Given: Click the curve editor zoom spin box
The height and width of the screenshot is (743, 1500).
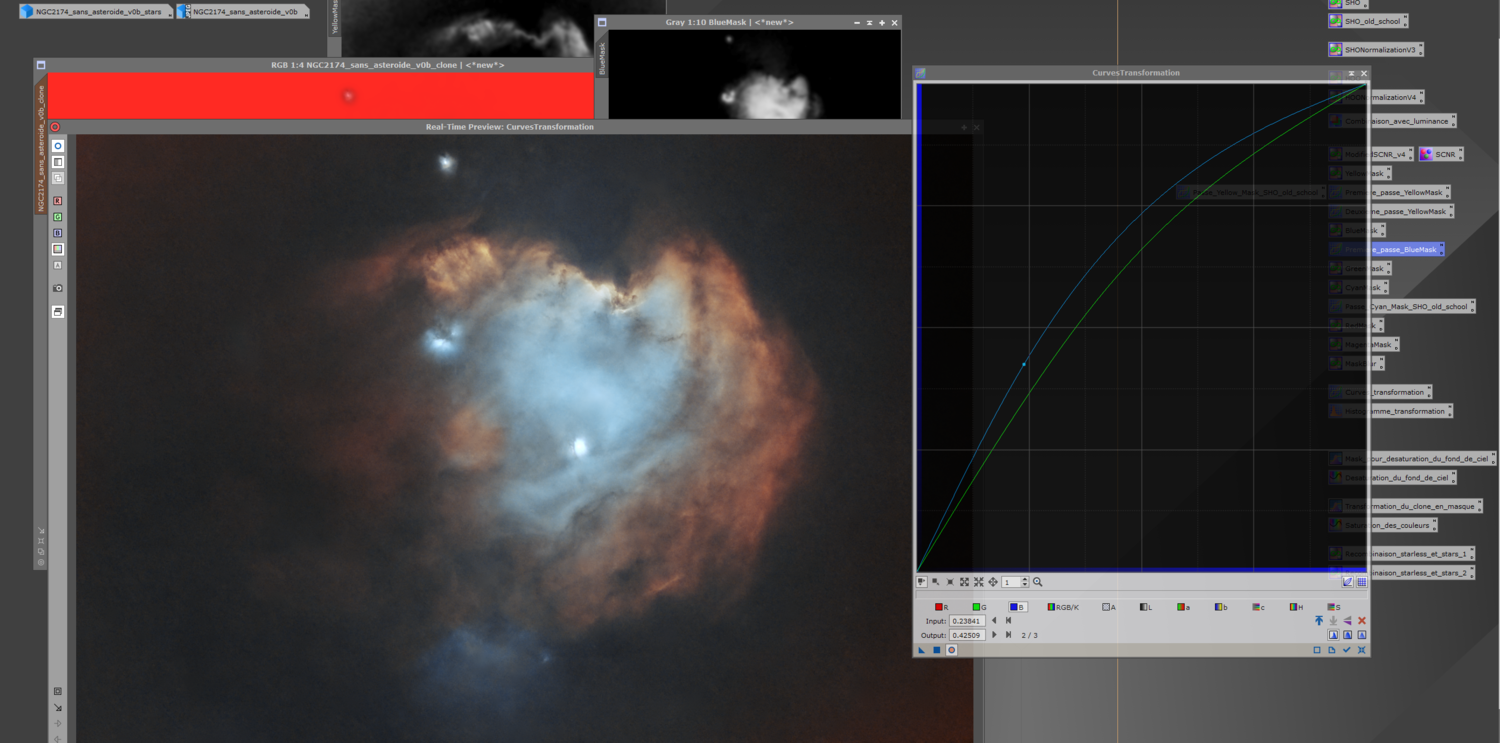Looking at the screenshot, I should [x=1015, y=582].
